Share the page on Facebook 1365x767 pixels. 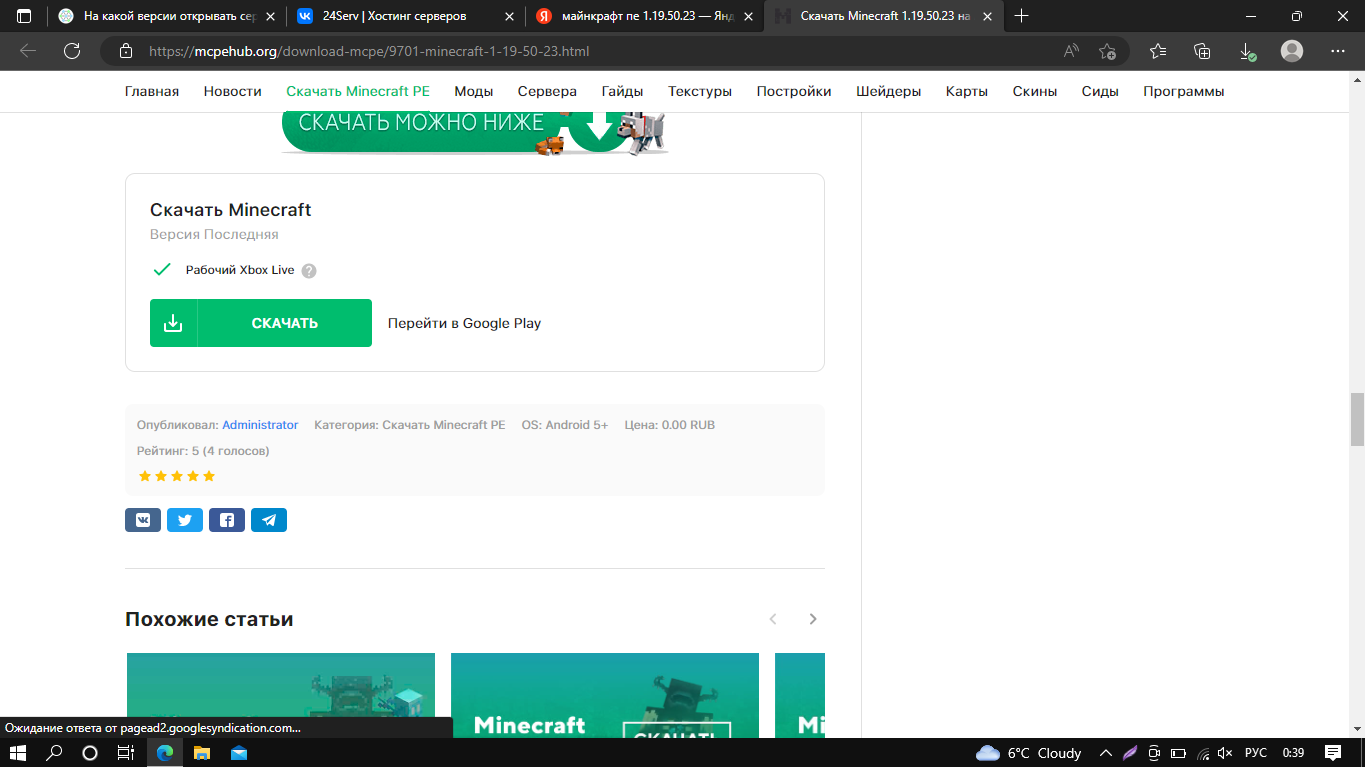[x=227, y=520]
